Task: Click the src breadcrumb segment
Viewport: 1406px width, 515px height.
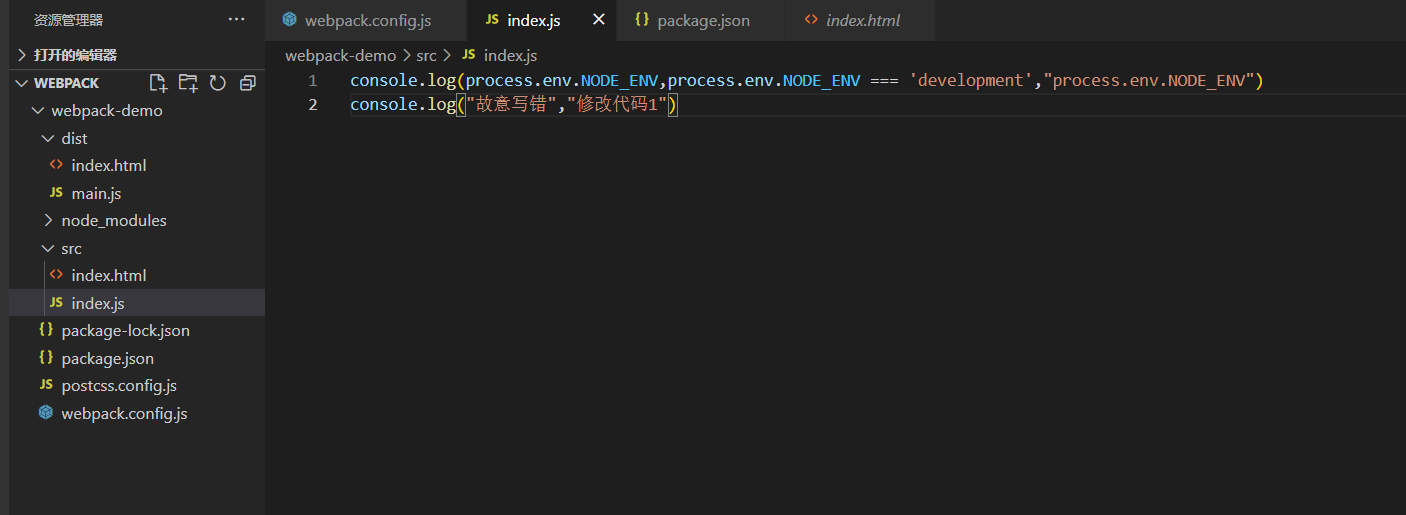Action: click(427, 56)
